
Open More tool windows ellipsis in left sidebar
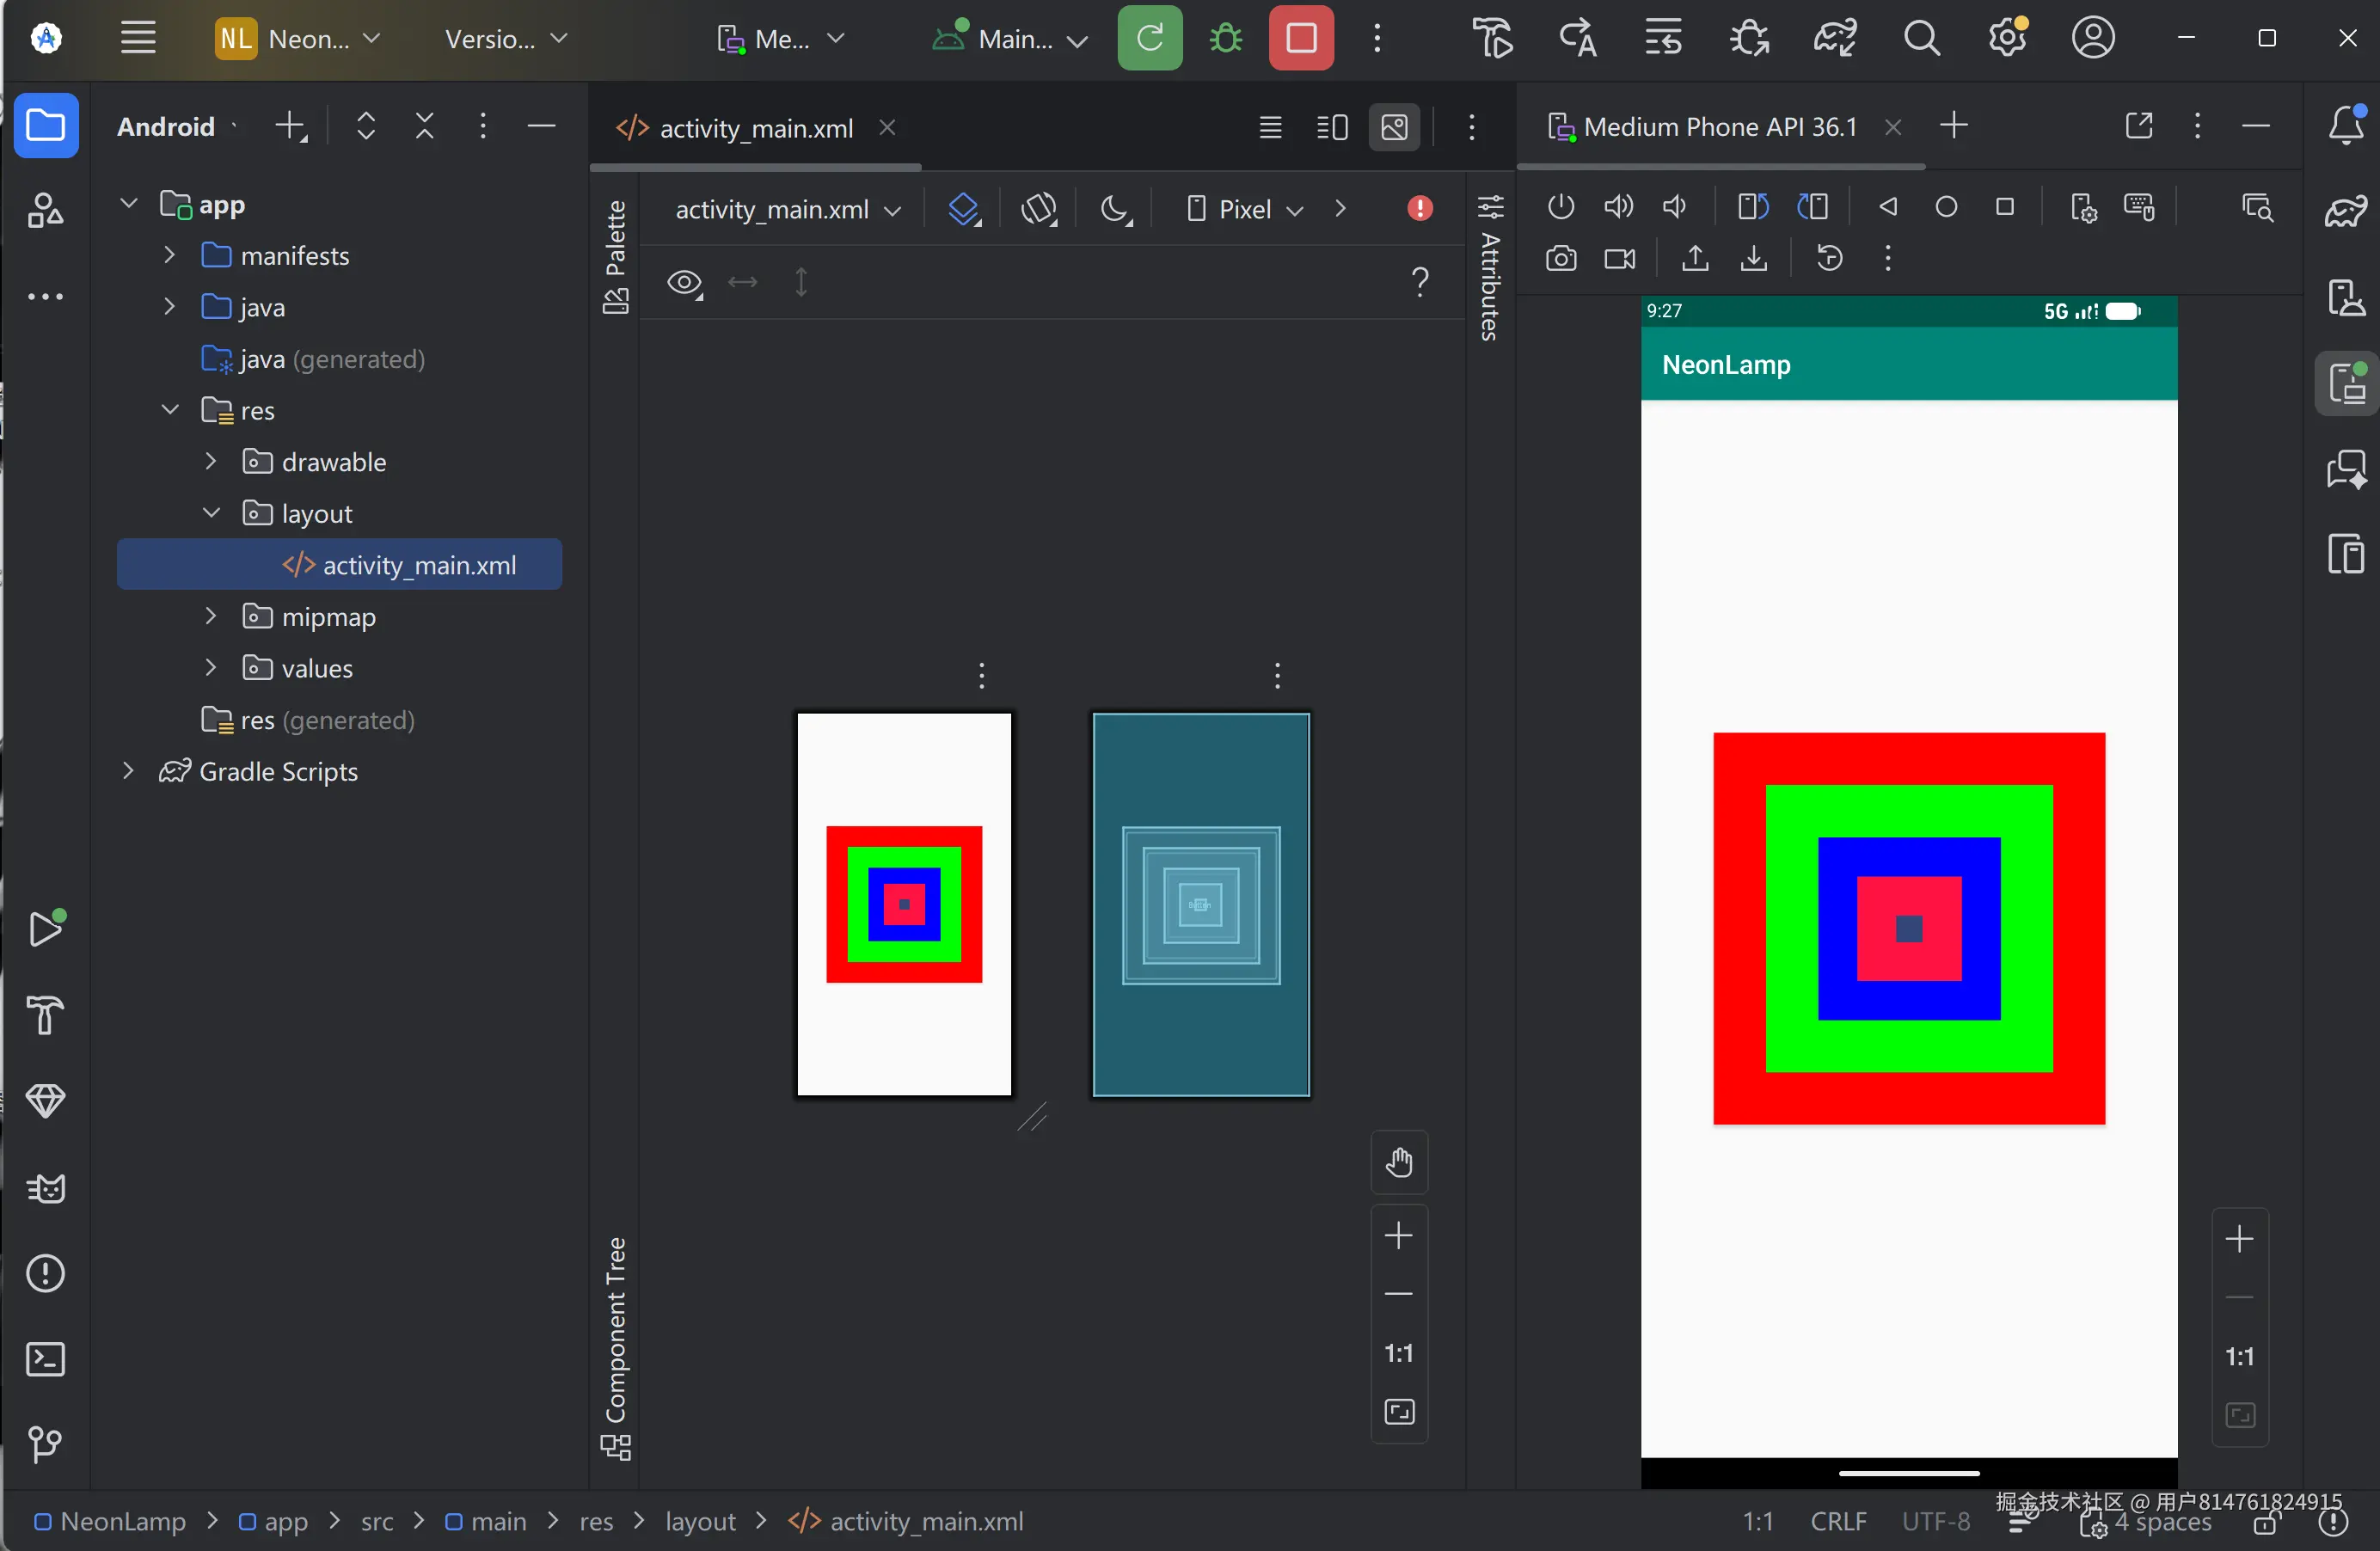(x=46, y=296)
